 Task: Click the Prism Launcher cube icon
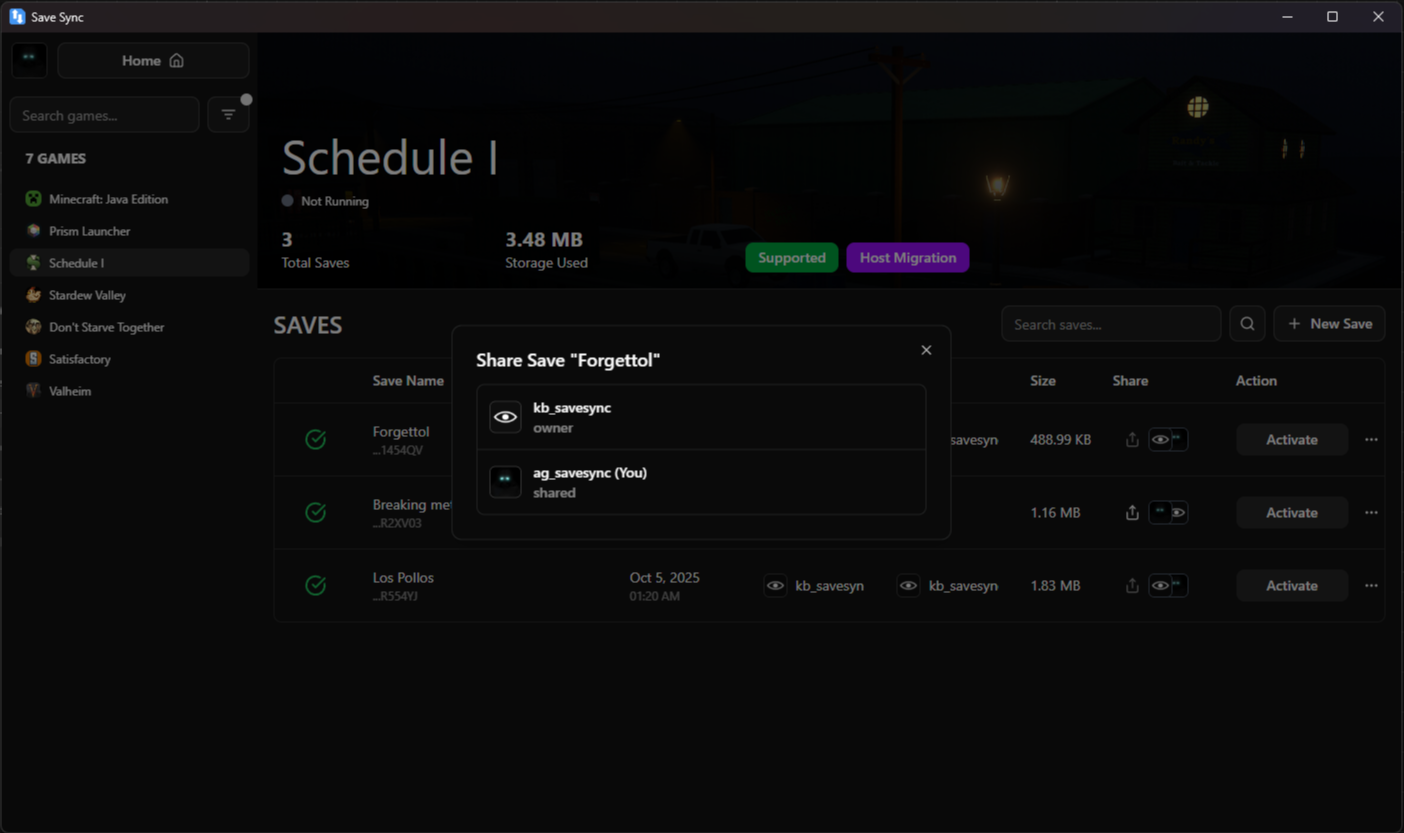coord(33,231)
